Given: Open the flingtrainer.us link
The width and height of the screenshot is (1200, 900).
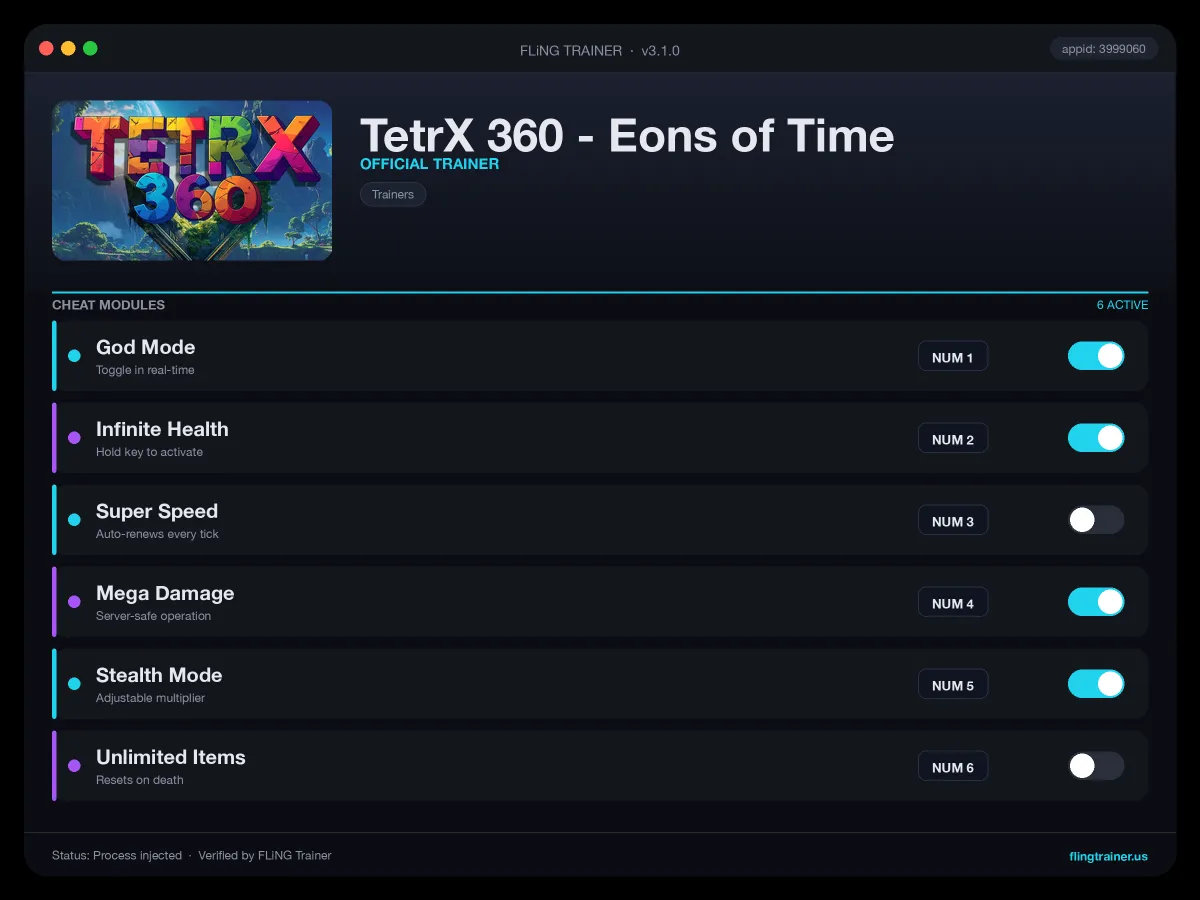Looking at the screenshot, I should click(1108, 856).
